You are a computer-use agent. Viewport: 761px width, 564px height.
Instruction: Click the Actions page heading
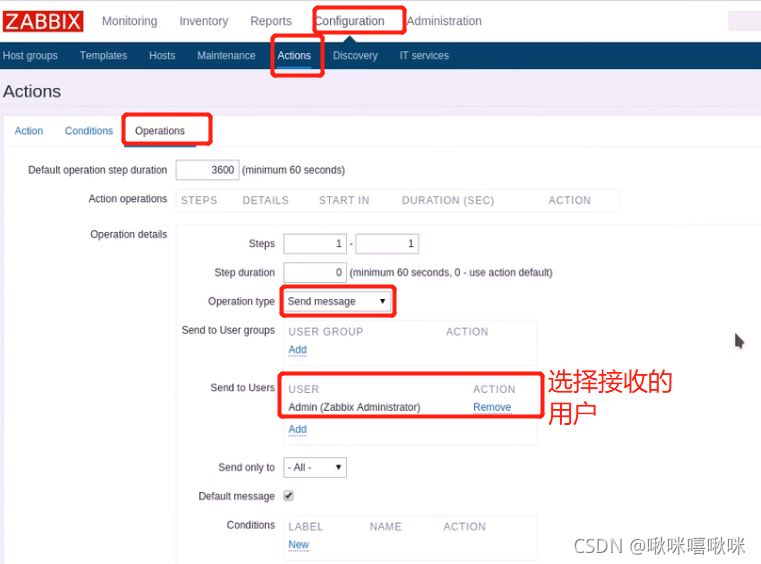32,91
